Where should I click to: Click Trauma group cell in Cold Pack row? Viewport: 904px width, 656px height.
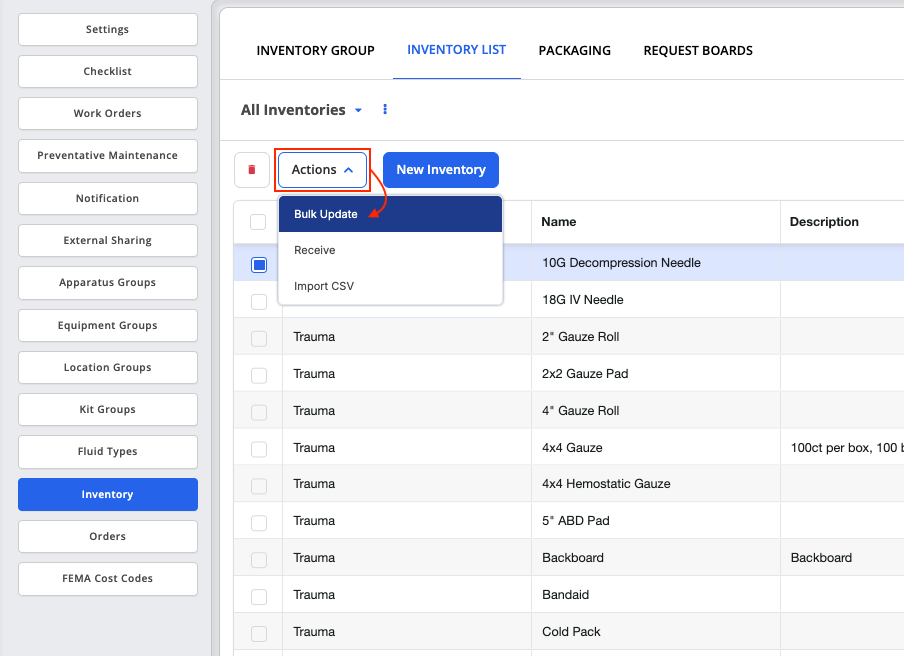[x=407, y=631]
